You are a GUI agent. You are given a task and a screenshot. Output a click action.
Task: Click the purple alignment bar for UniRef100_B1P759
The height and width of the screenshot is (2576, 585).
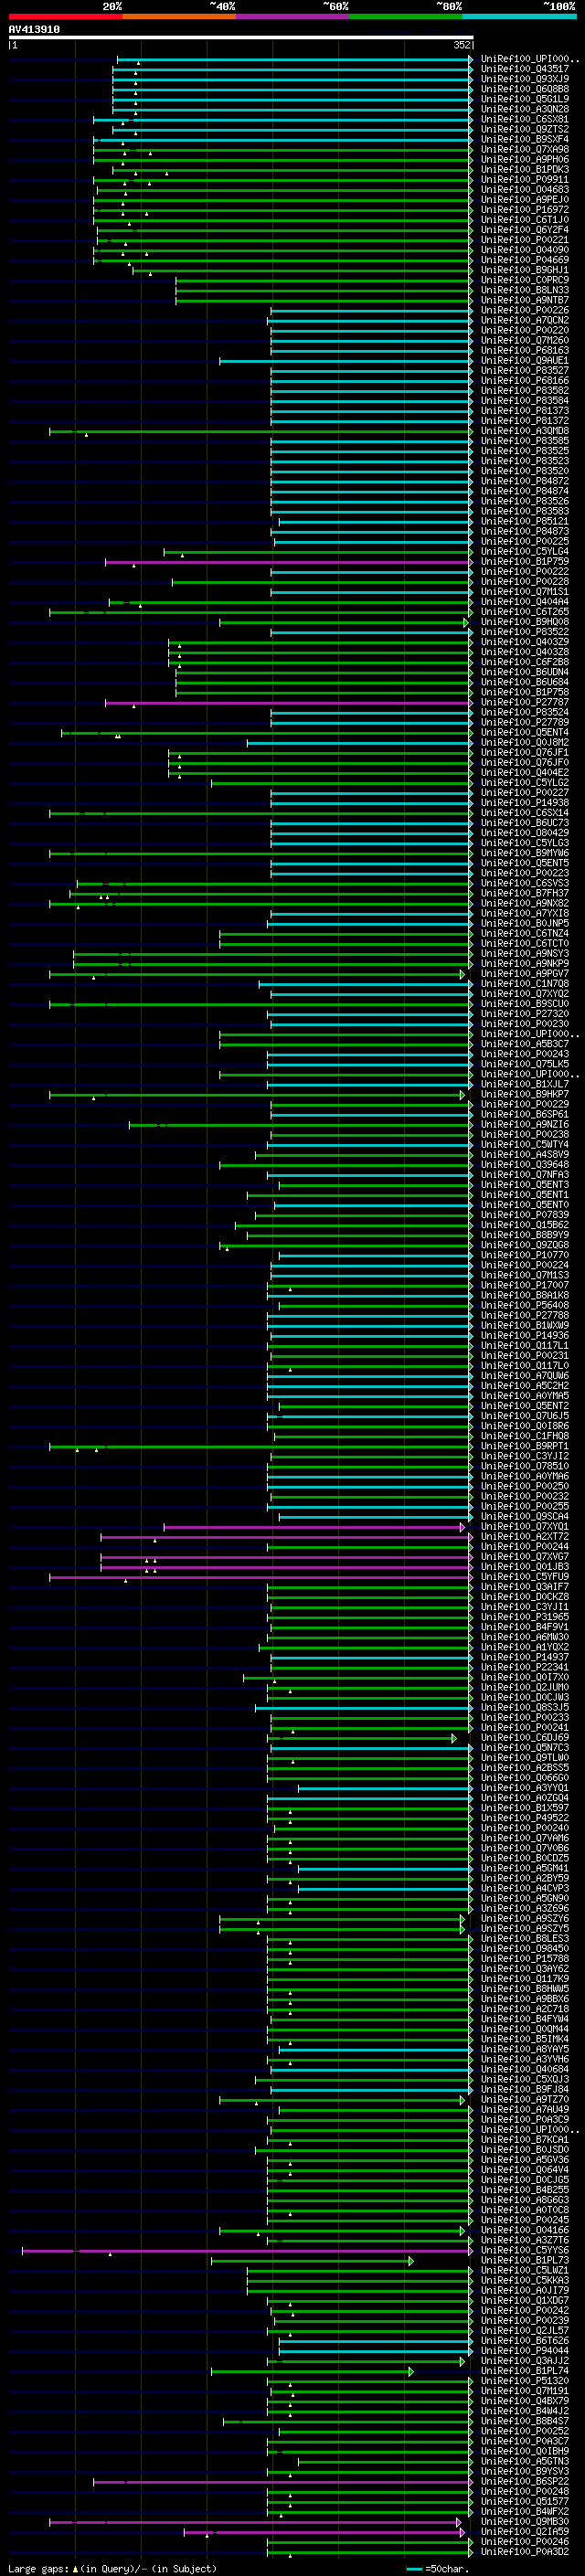[288, 562]
